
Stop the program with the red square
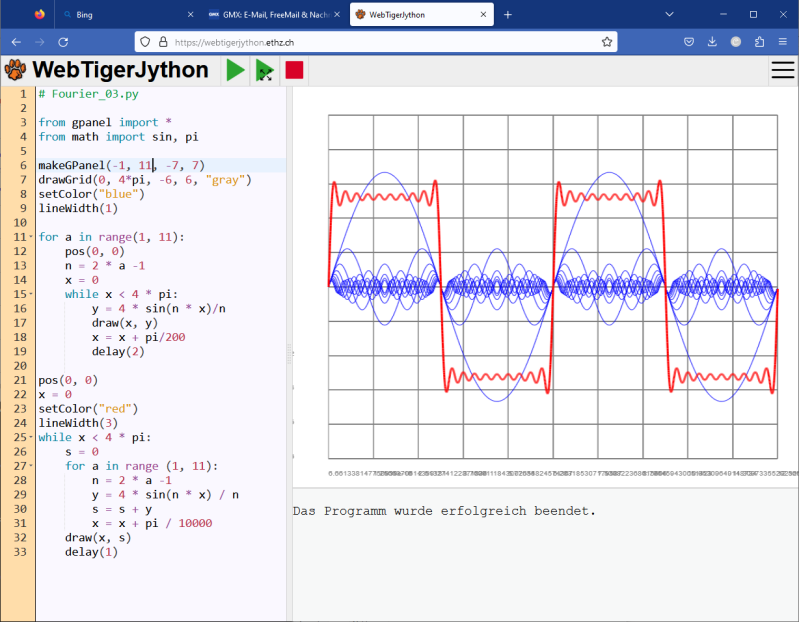294,69
